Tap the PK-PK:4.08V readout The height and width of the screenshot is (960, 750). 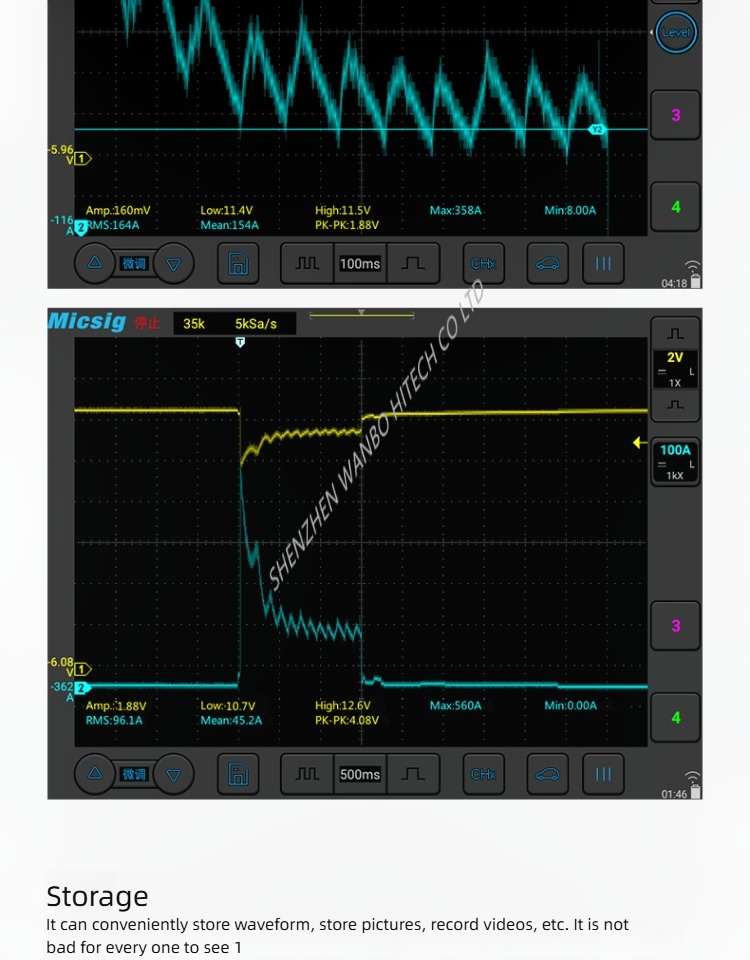(347, 721)
